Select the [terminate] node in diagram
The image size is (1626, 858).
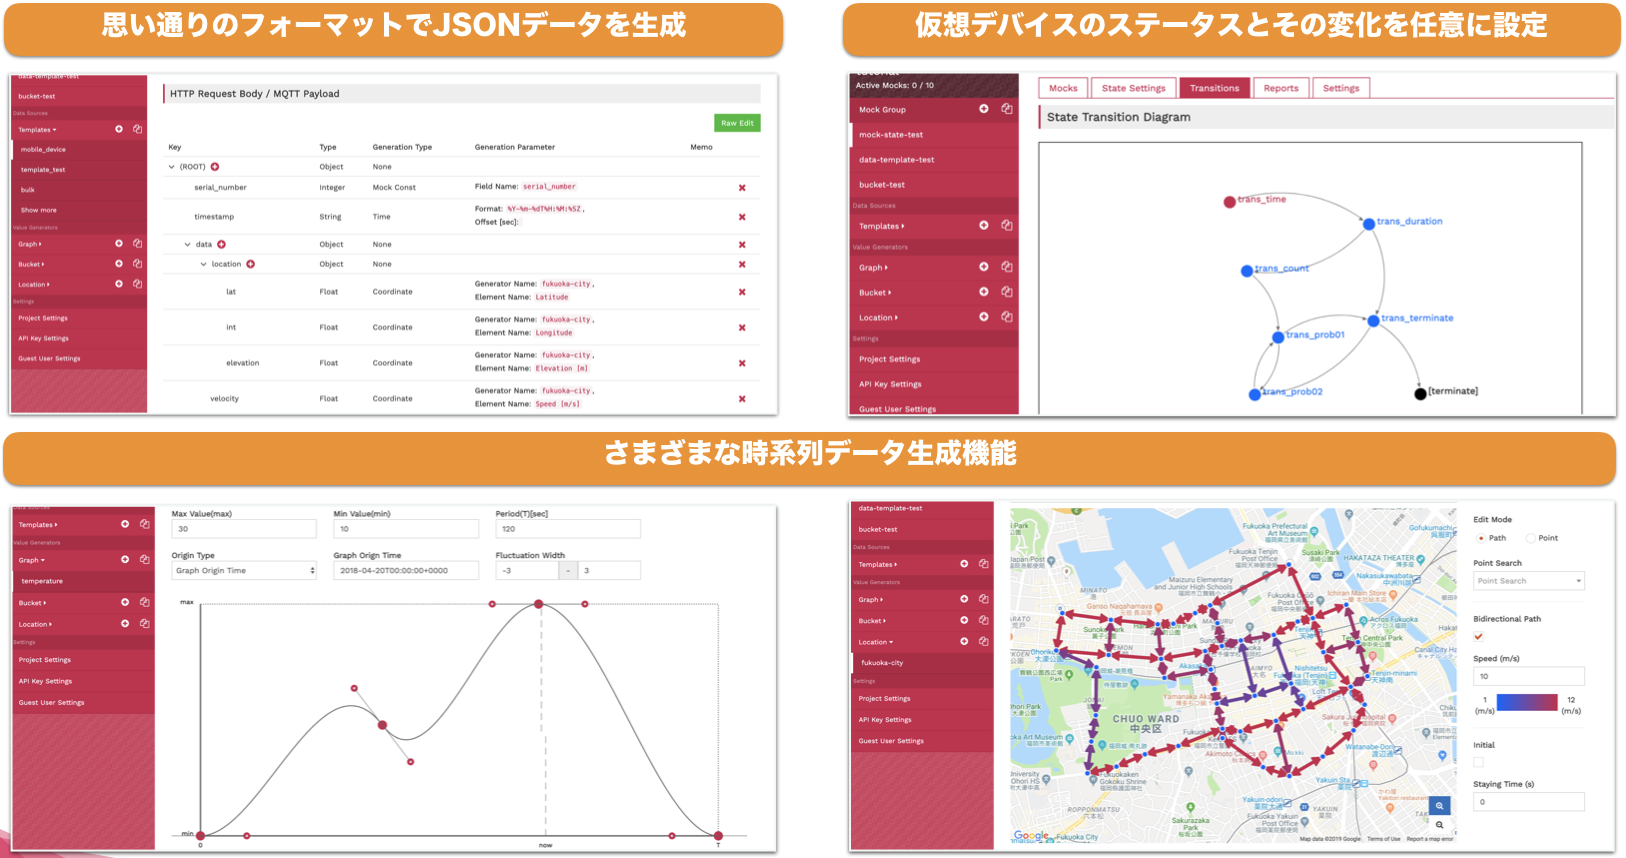[1420, 393]
